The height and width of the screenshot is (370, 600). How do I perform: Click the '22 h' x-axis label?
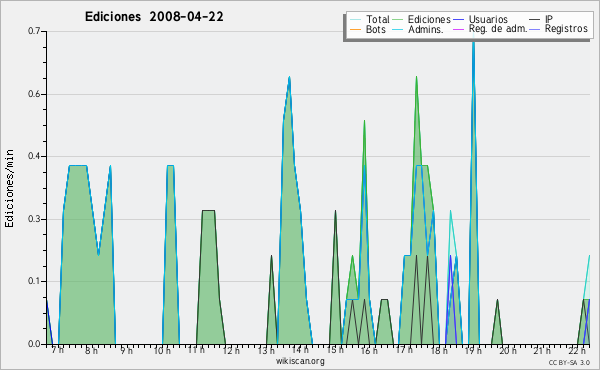(x=578, y=350)
